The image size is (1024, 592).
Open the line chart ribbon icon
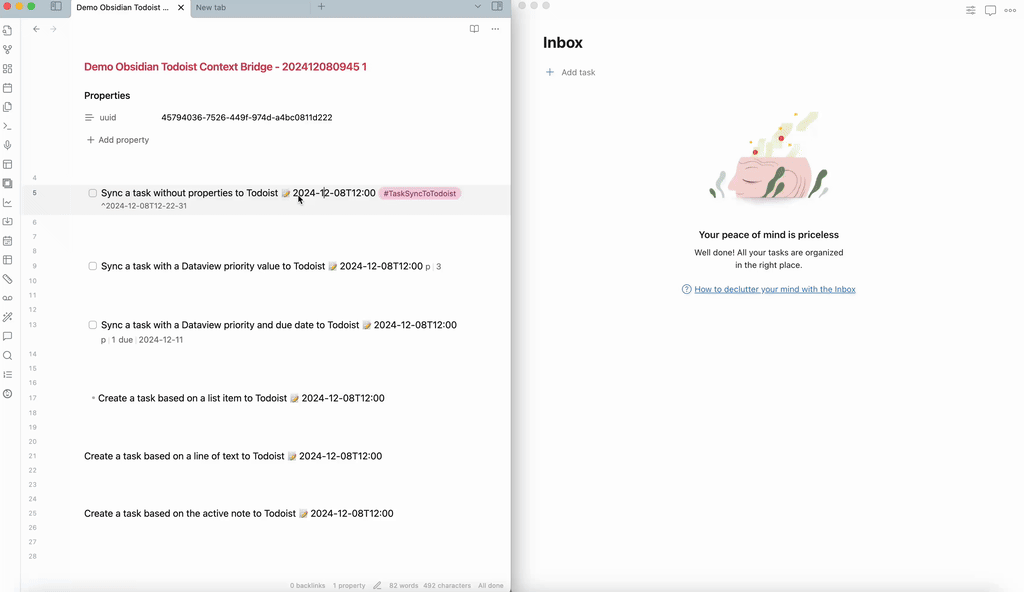[x=8, y=203]
